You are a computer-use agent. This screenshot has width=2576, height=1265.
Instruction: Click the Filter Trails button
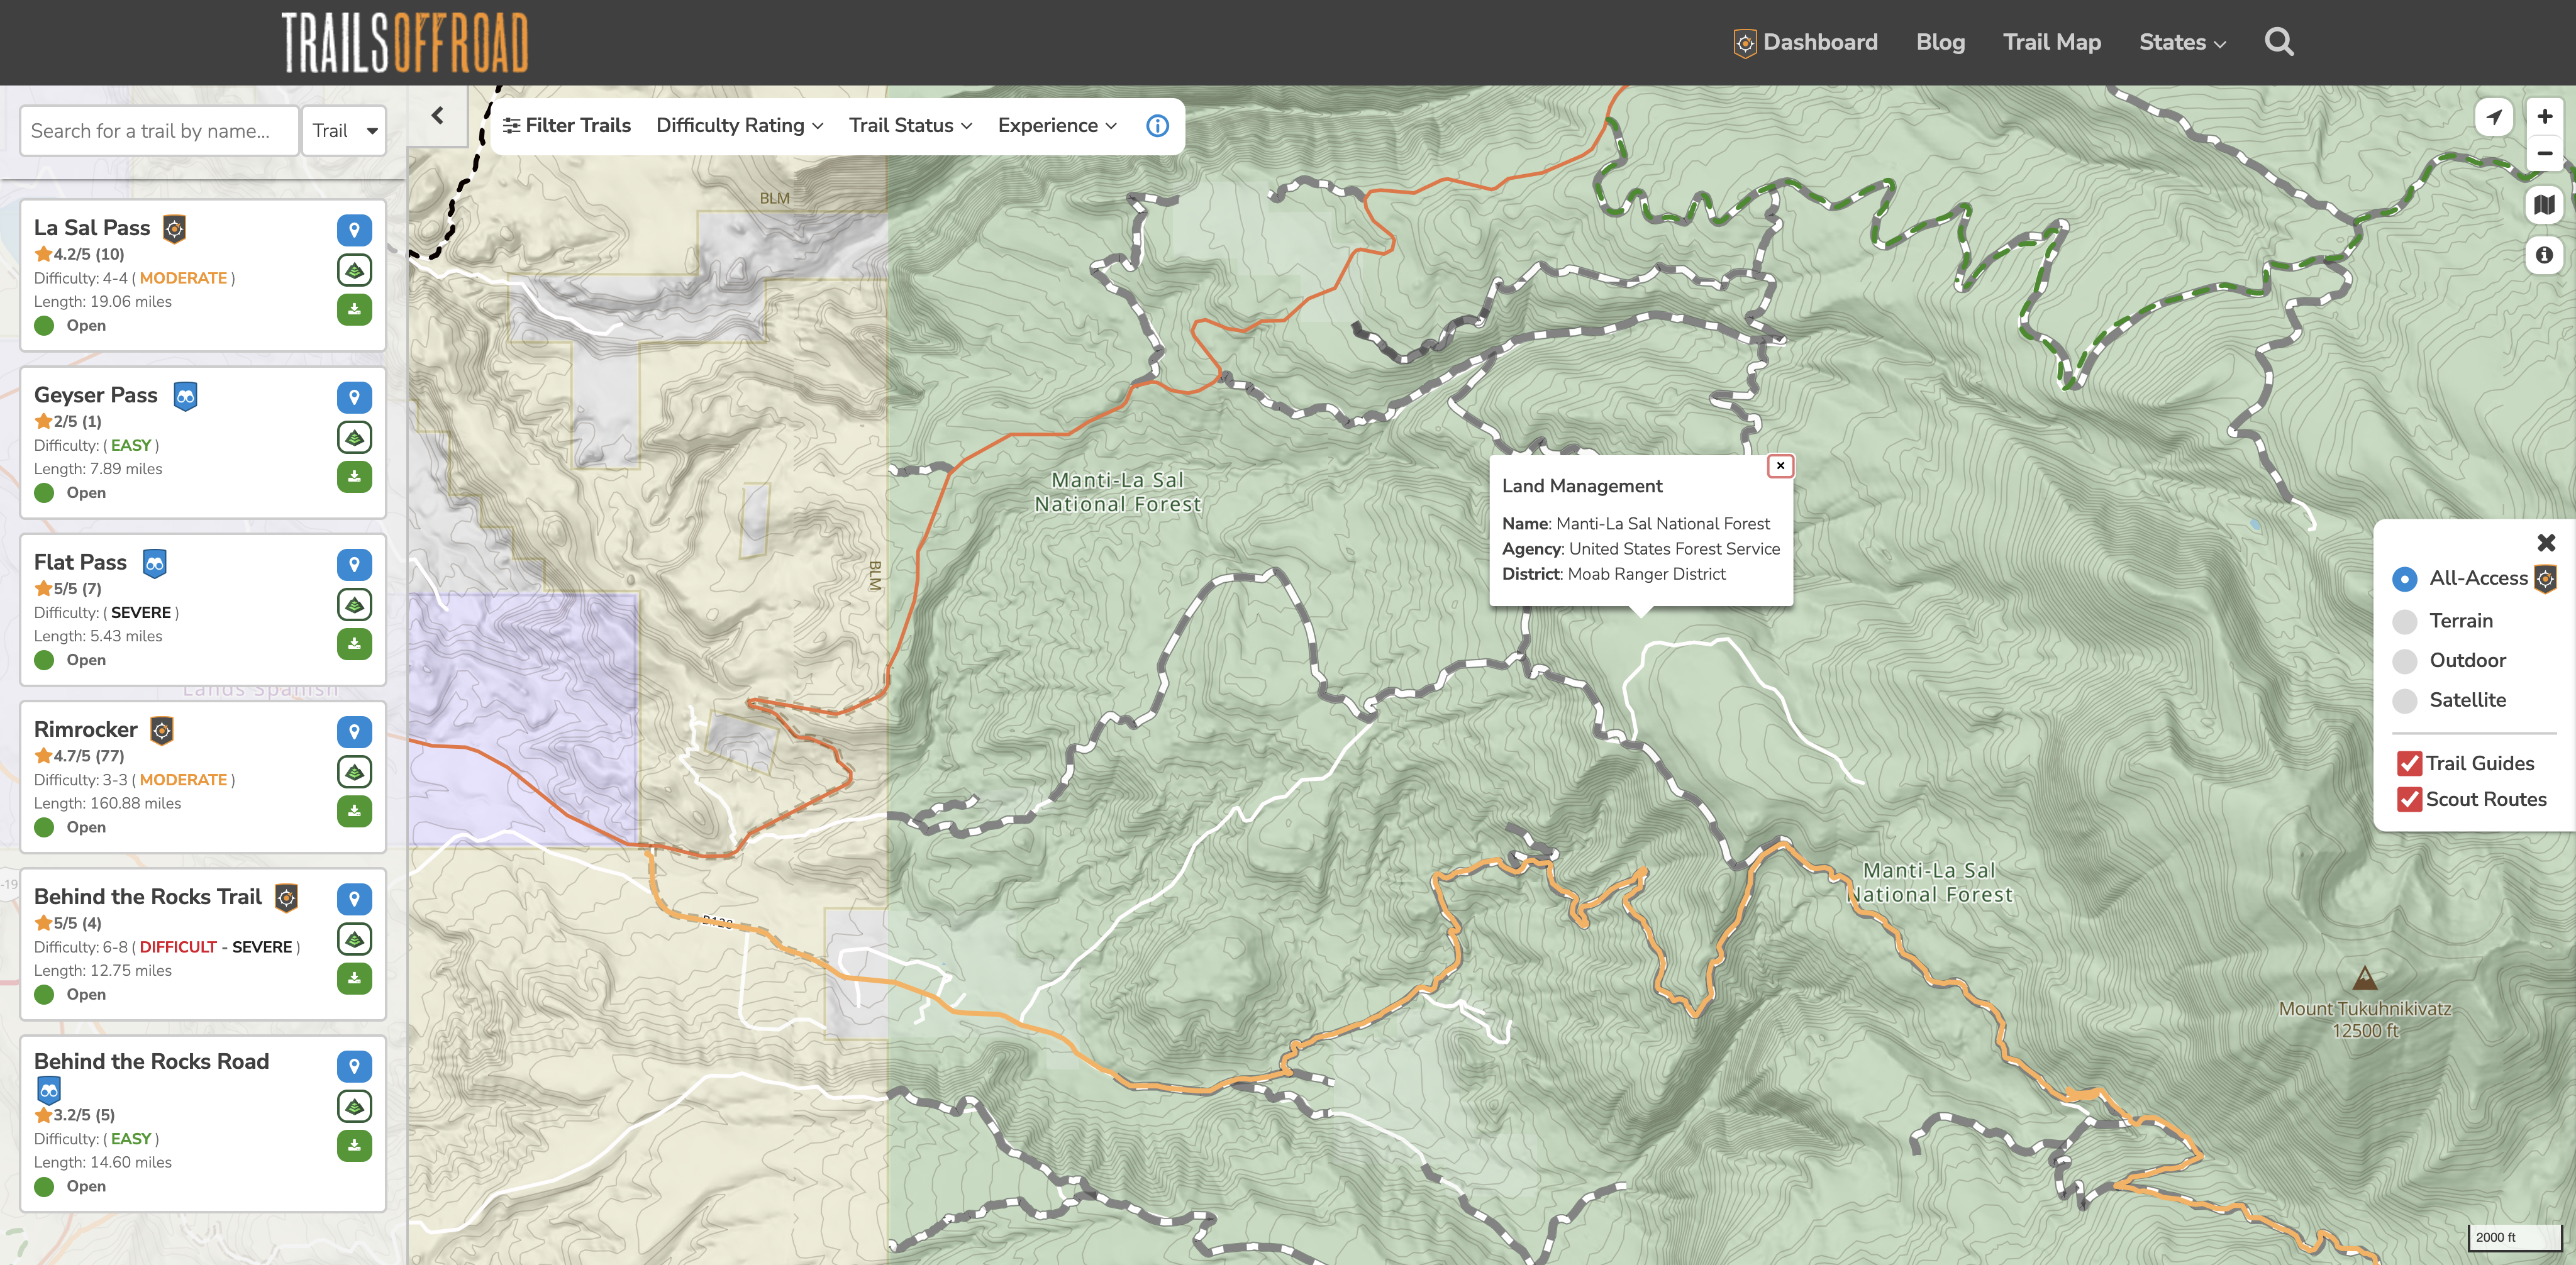(x=566, y=126)
